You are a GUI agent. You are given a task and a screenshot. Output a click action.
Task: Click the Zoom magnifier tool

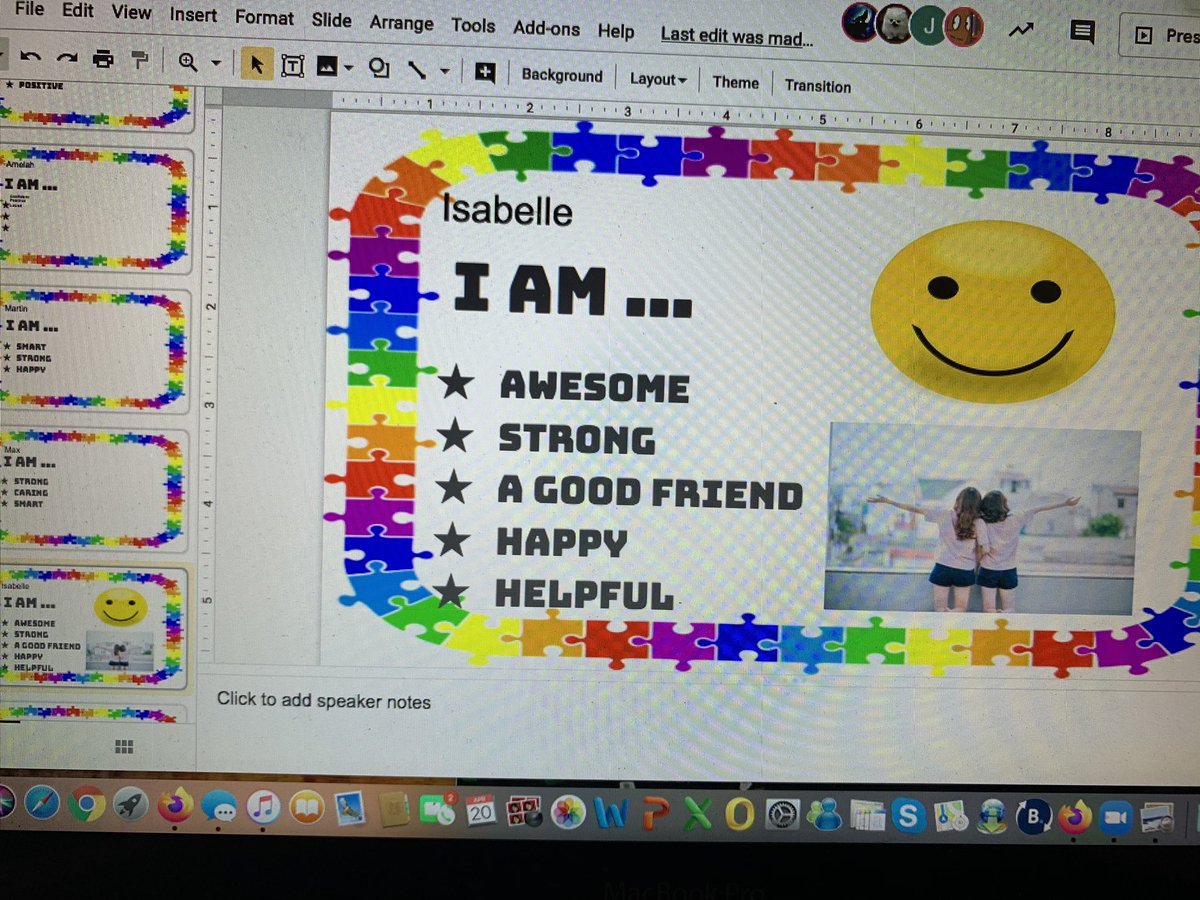tap(188, 62)
